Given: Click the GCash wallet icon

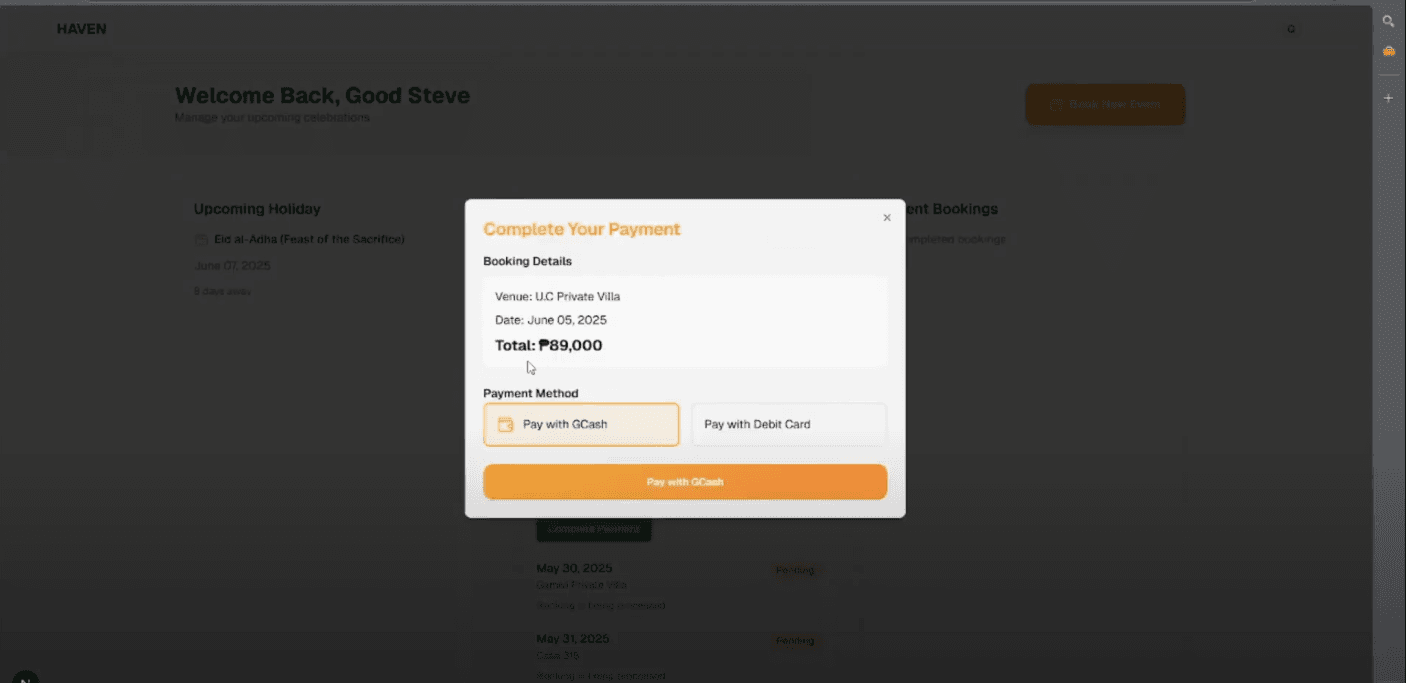Looking at the screenshot, I should (505, 425).
